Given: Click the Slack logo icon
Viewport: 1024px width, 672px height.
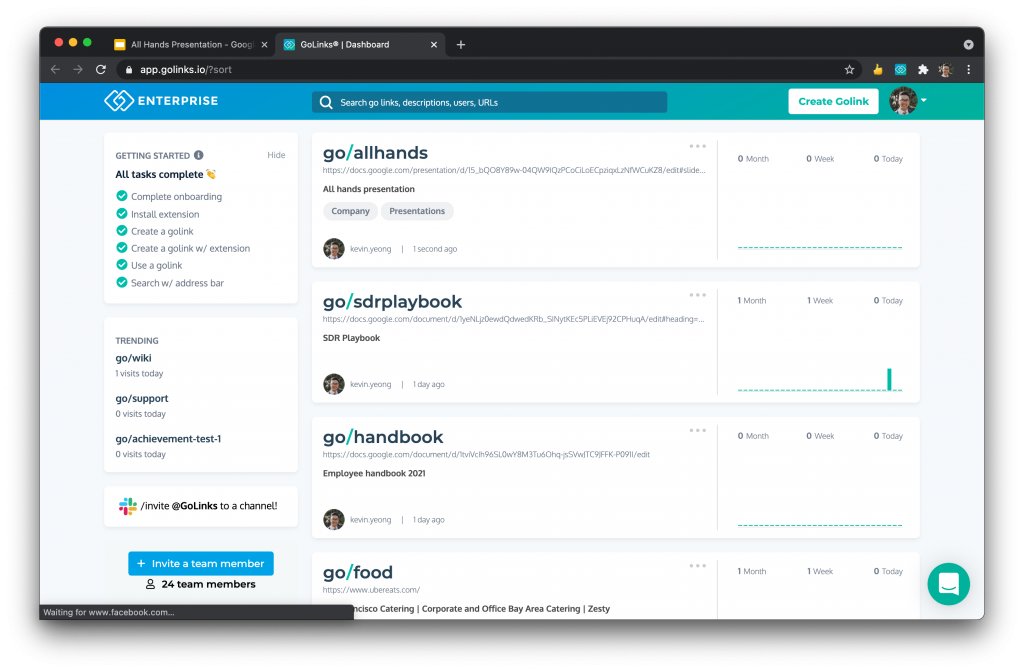Looking at the screenshot, I should [128, 506].
